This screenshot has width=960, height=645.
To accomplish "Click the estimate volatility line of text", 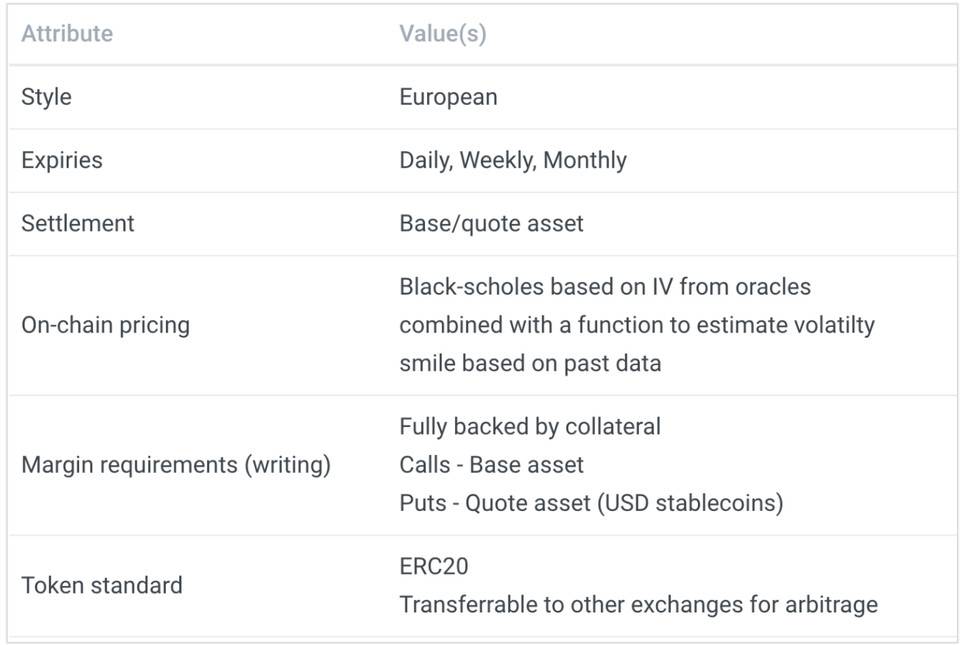I will (x=637, y=325).
